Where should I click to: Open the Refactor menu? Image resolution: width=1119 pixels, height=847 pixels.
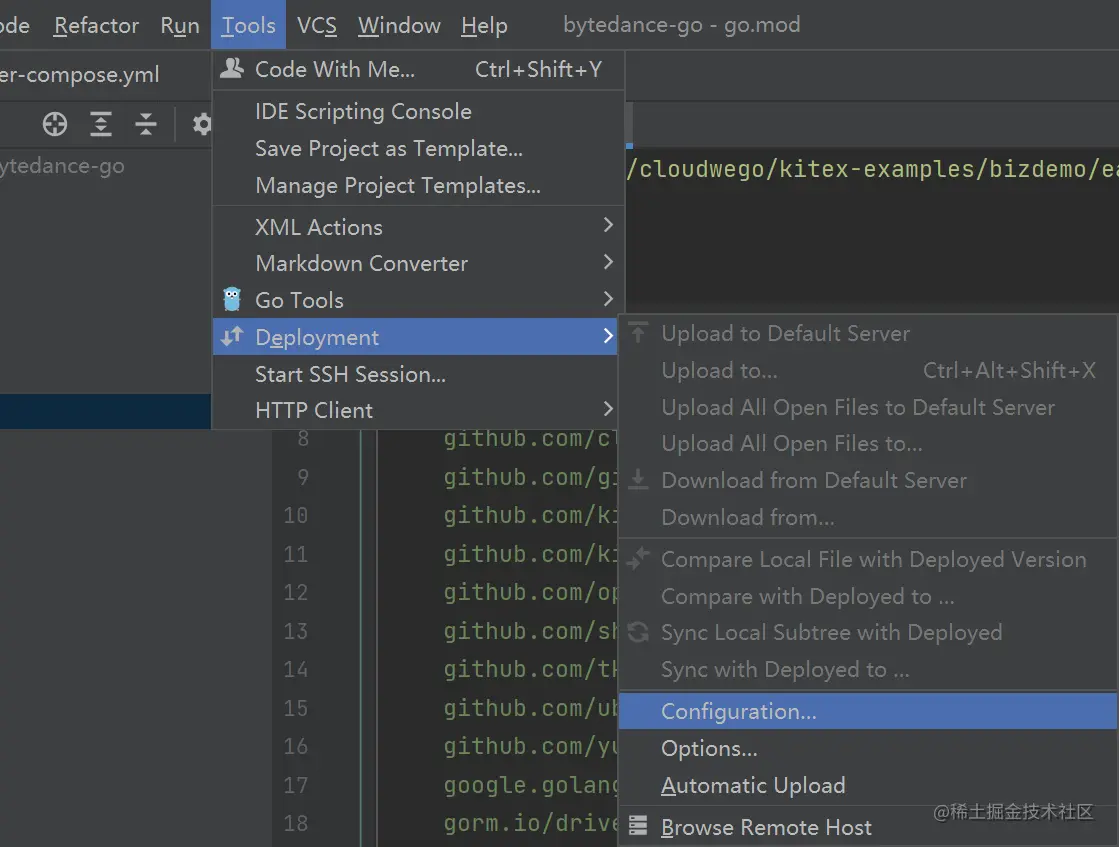[x=96, y=25]
